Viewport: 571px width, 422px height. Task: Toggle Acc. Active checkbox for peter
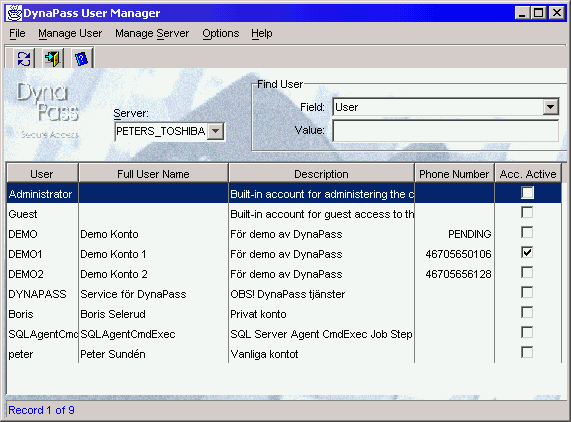click(527, 352)
